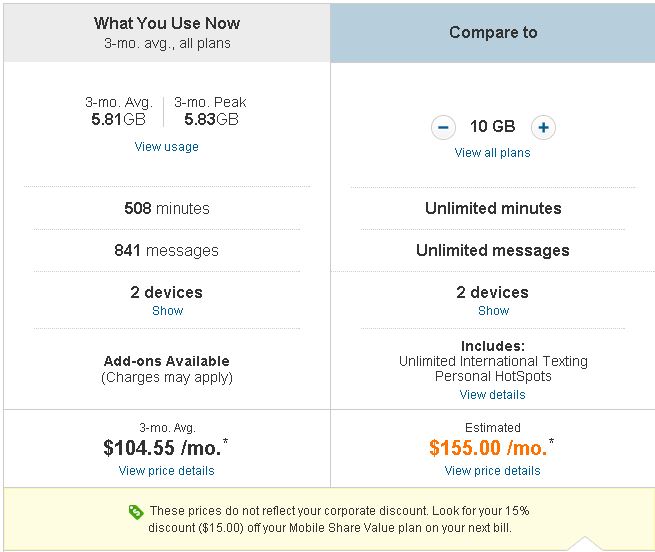Open View details for included features
The height and width of the screenshot is (552, 655).
(x=493, y=394)
